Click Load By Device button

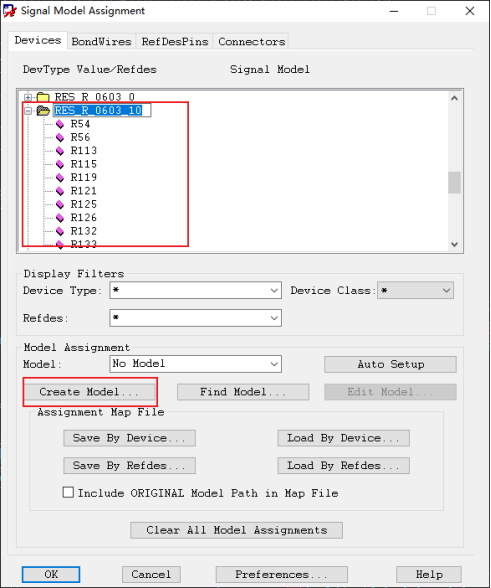(344, 438)
